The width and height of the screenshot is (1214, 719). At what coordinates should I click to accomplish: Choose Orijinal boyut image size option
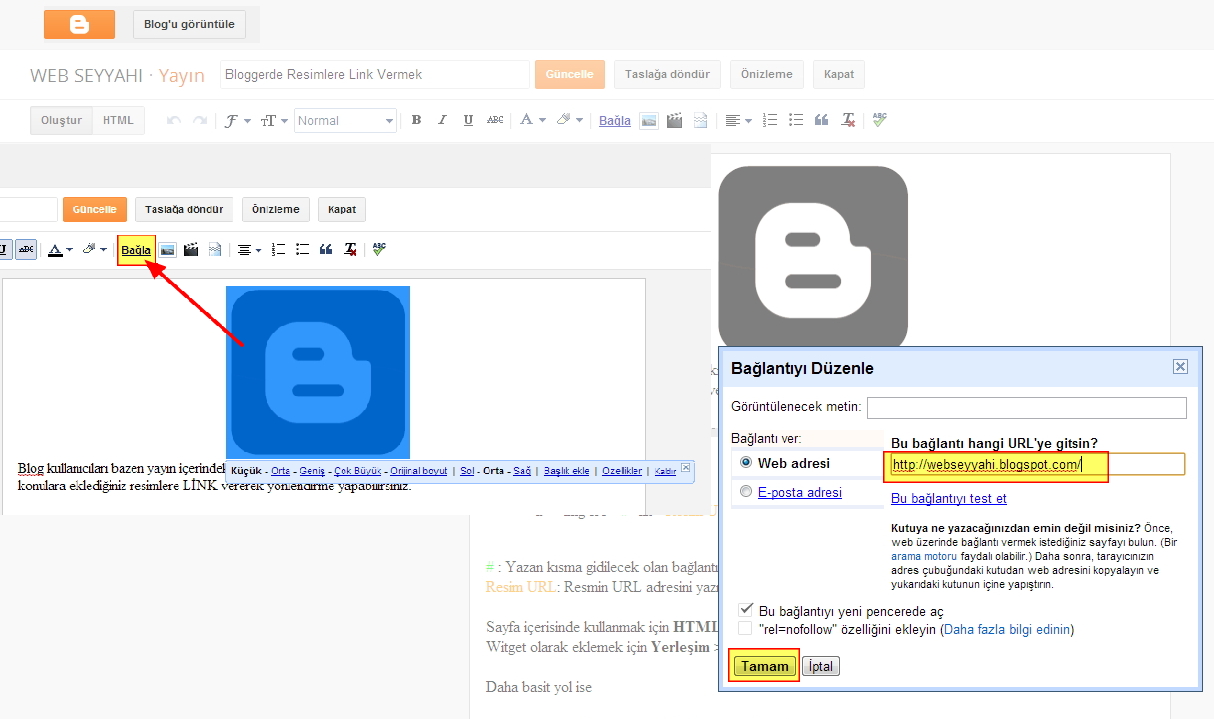pyautogui.click(x=419, y=470)
